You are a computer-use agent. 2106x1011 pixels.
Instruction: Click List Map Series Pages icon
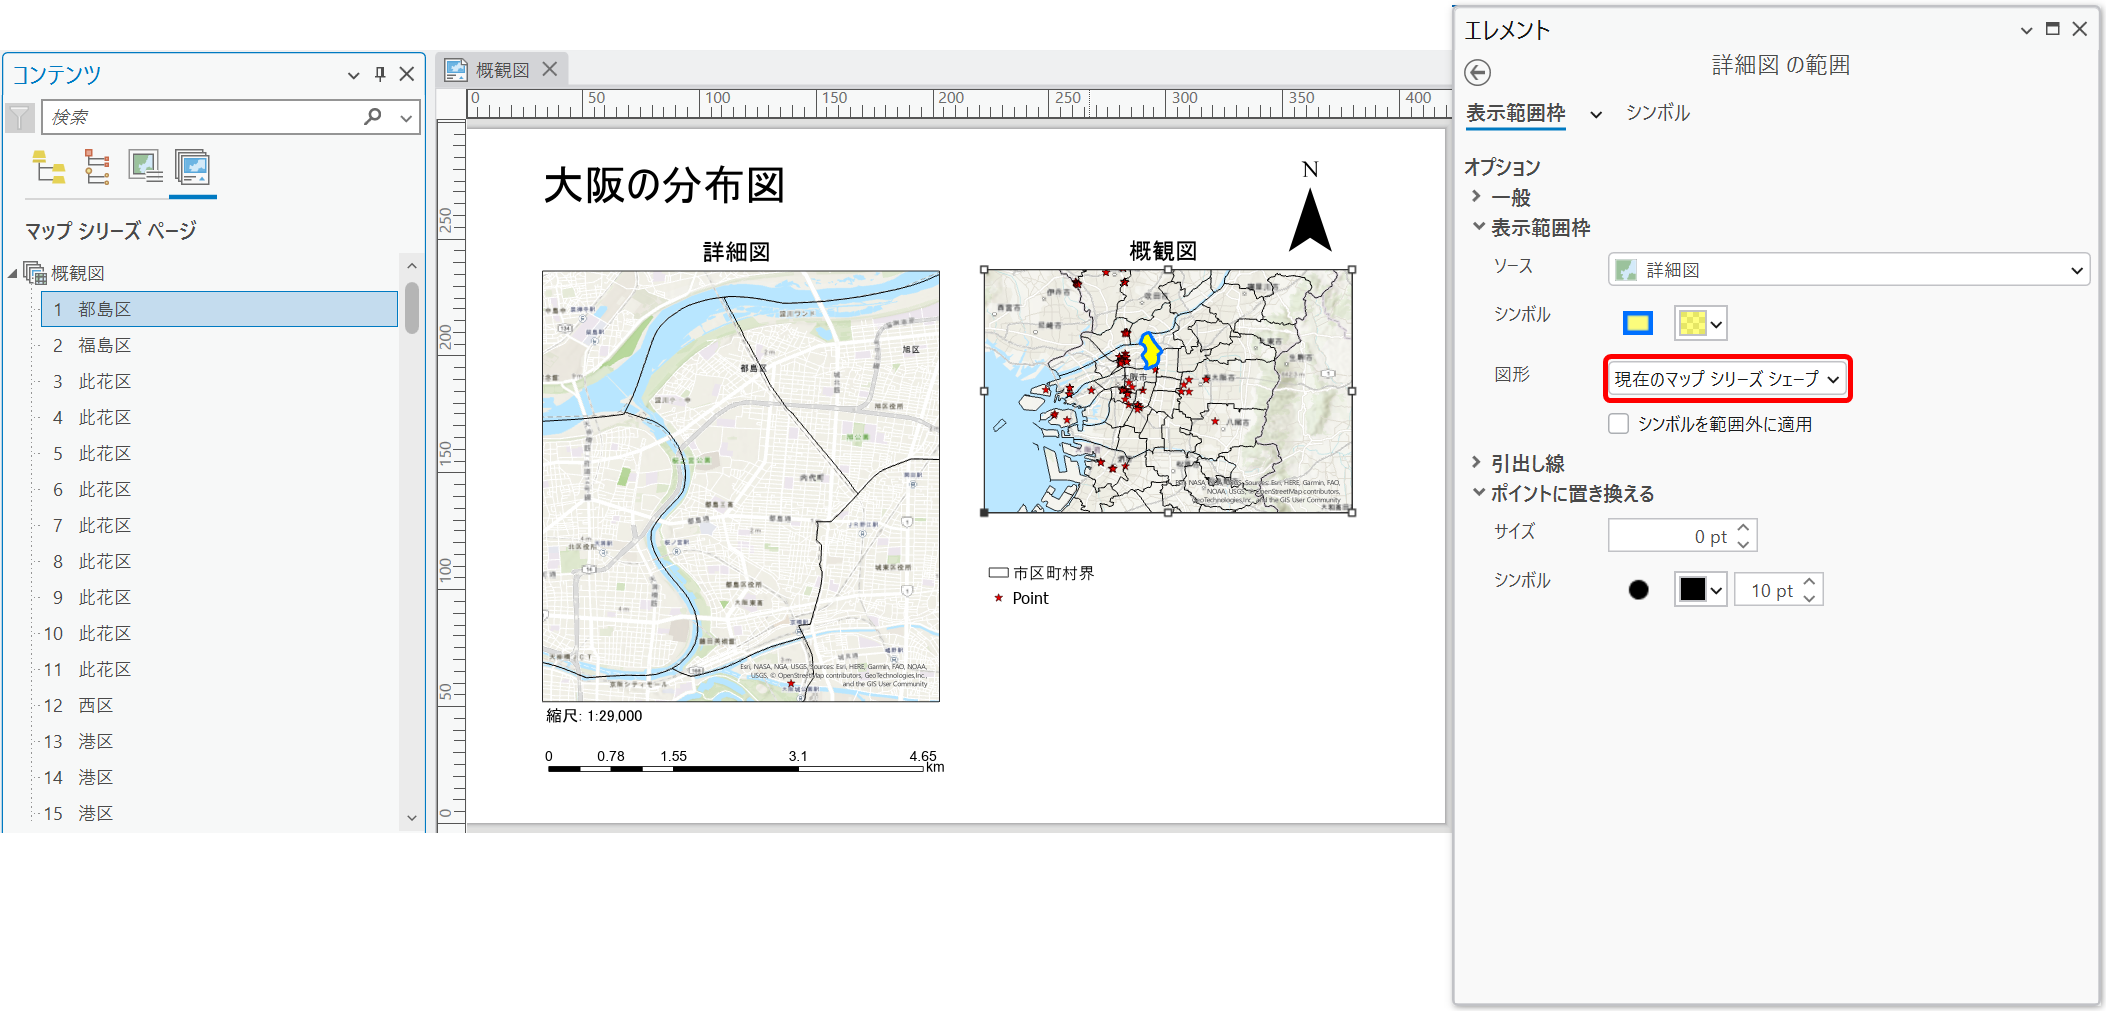(x=192, y=168)
